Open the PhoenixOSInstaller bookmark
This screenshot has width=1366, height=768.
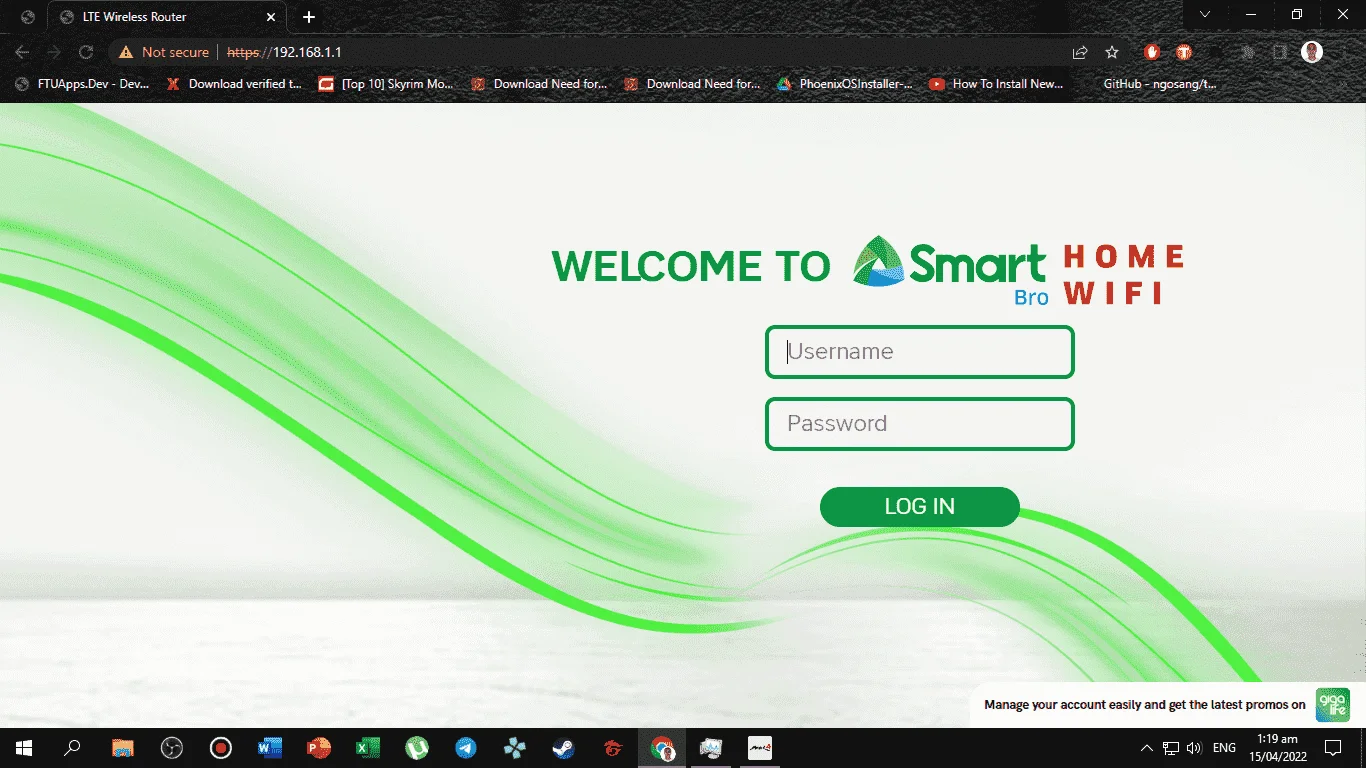846,84
